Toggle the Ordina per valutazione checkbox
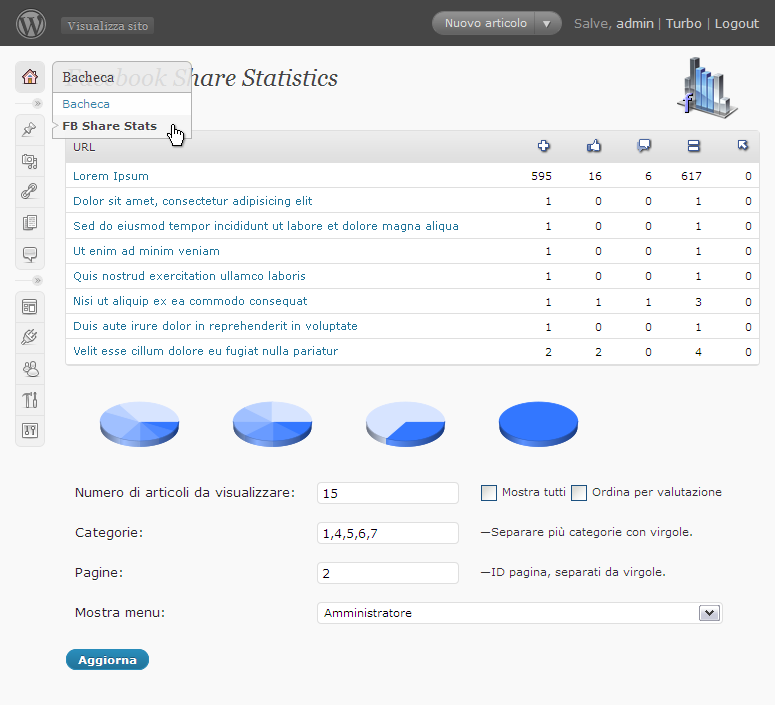 (x=579, y=492)
